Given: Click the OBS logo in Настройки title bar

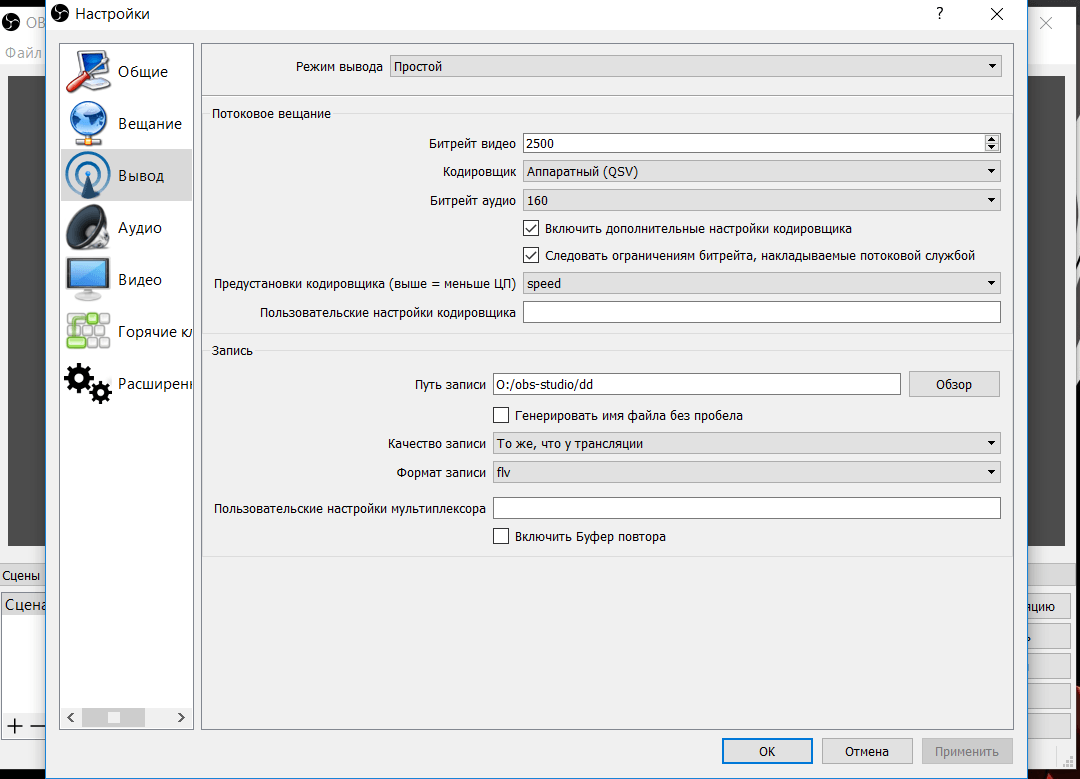Looking at the screenshot, I should pyautogui.click(x=61, y=13).
